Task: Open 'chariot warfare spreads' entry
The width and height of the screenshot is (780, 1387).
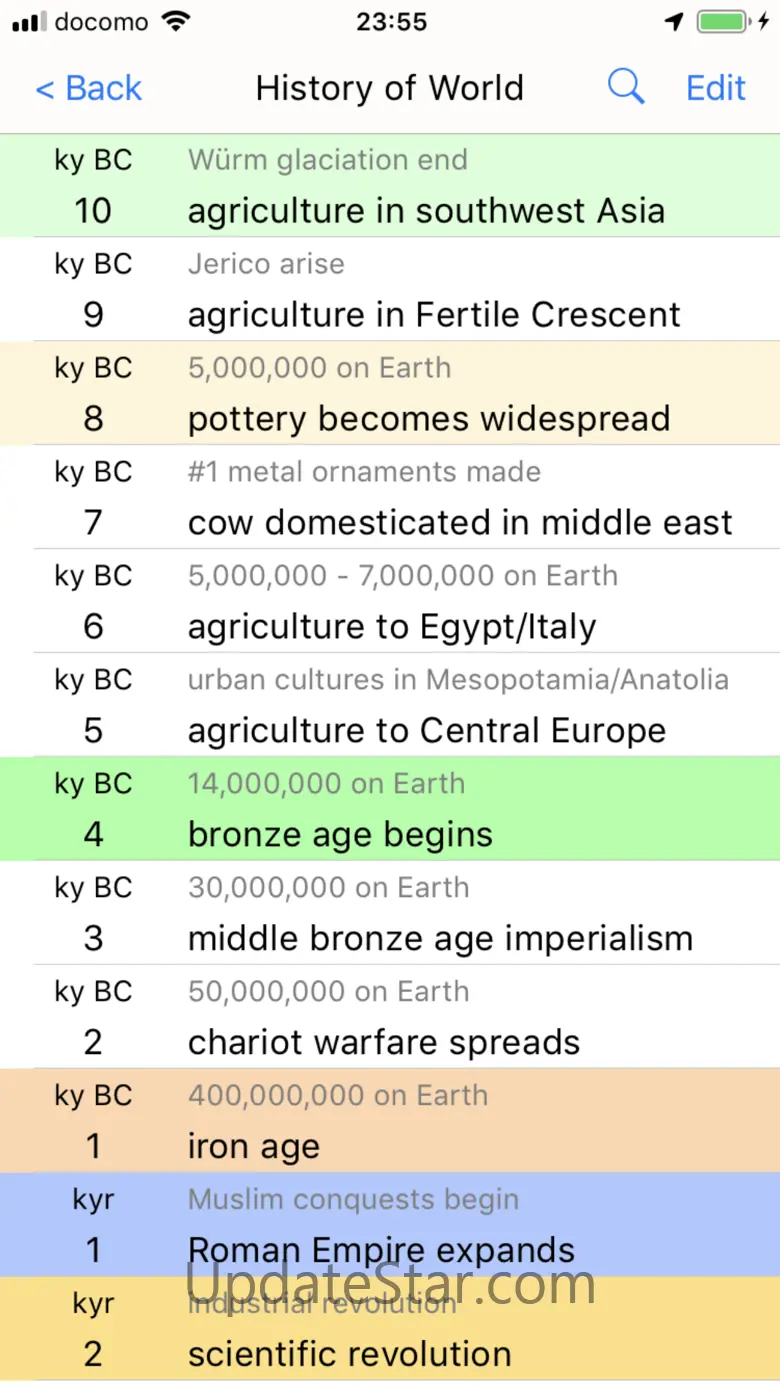Action: point(384,1043)
